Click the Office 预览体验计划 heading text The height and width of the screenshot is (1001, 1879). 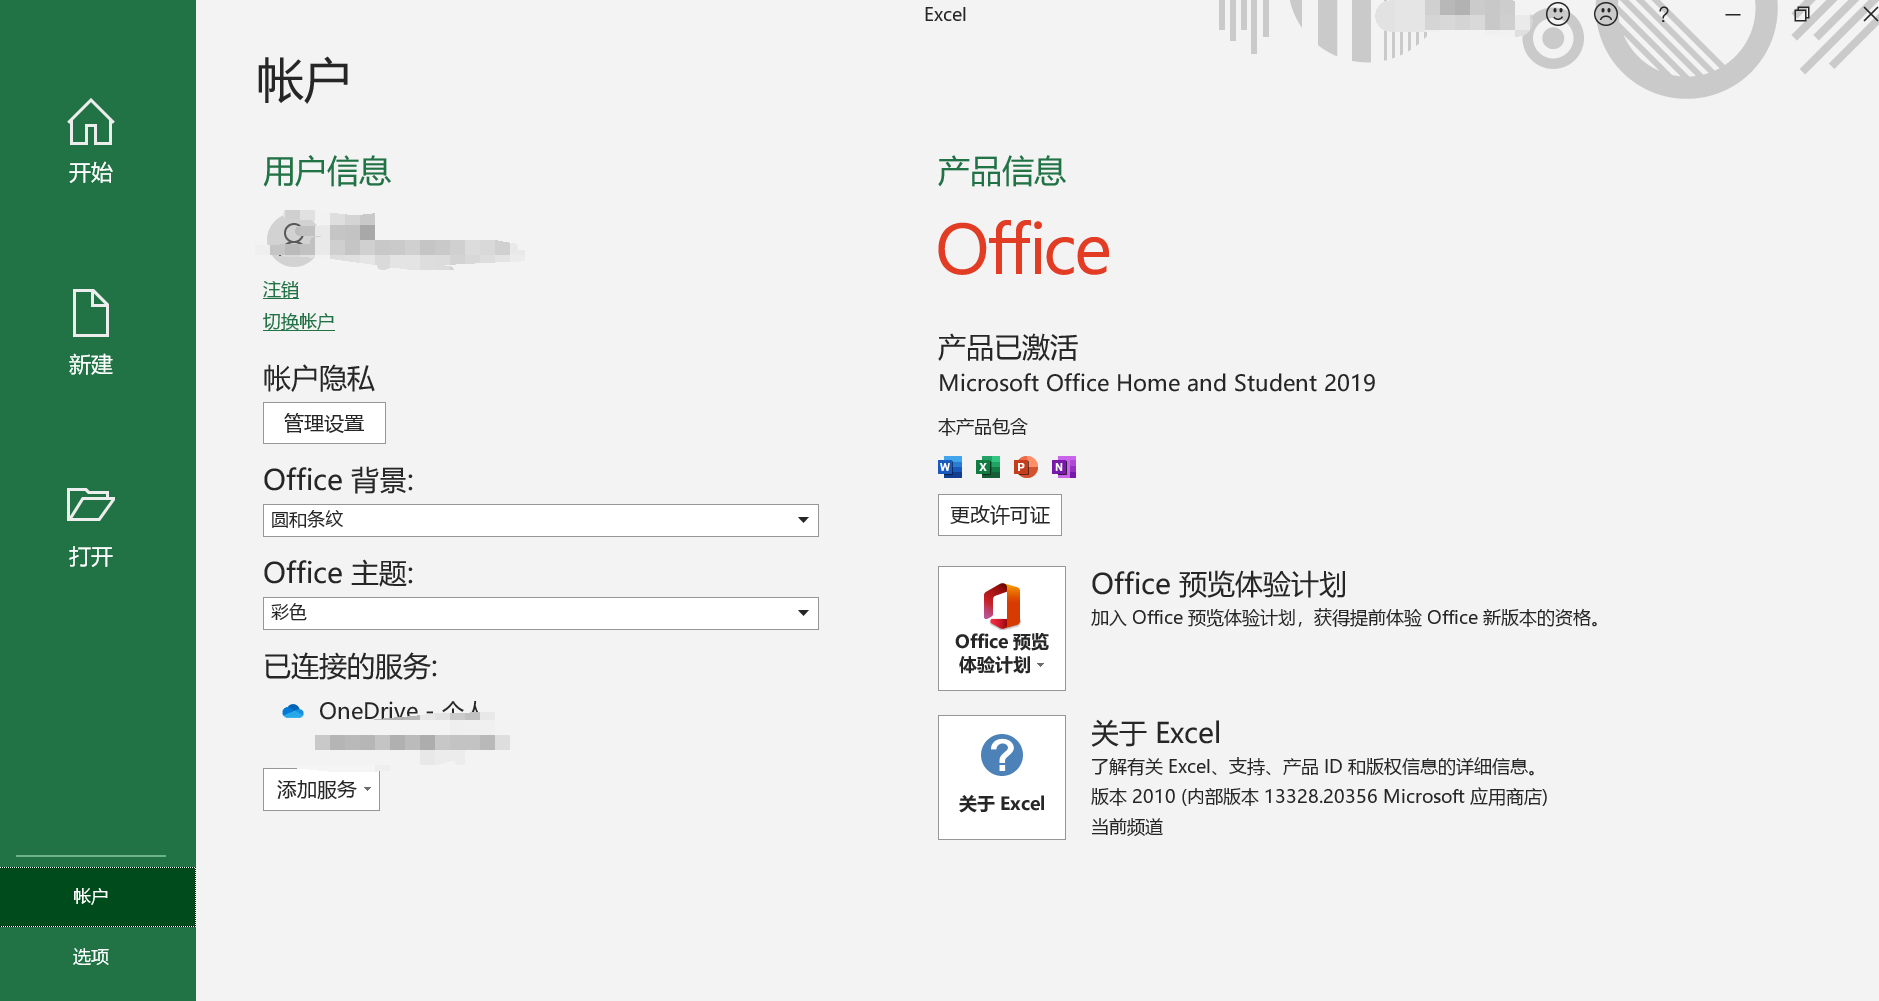click(1218, 584)
